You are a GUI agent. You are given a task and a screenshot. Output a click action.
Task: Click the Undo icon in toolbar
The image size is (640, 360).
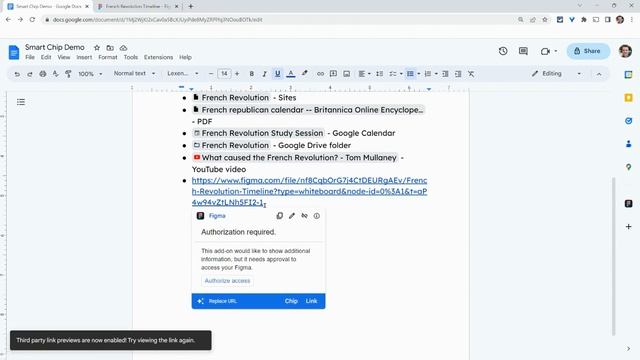point(17,74)
